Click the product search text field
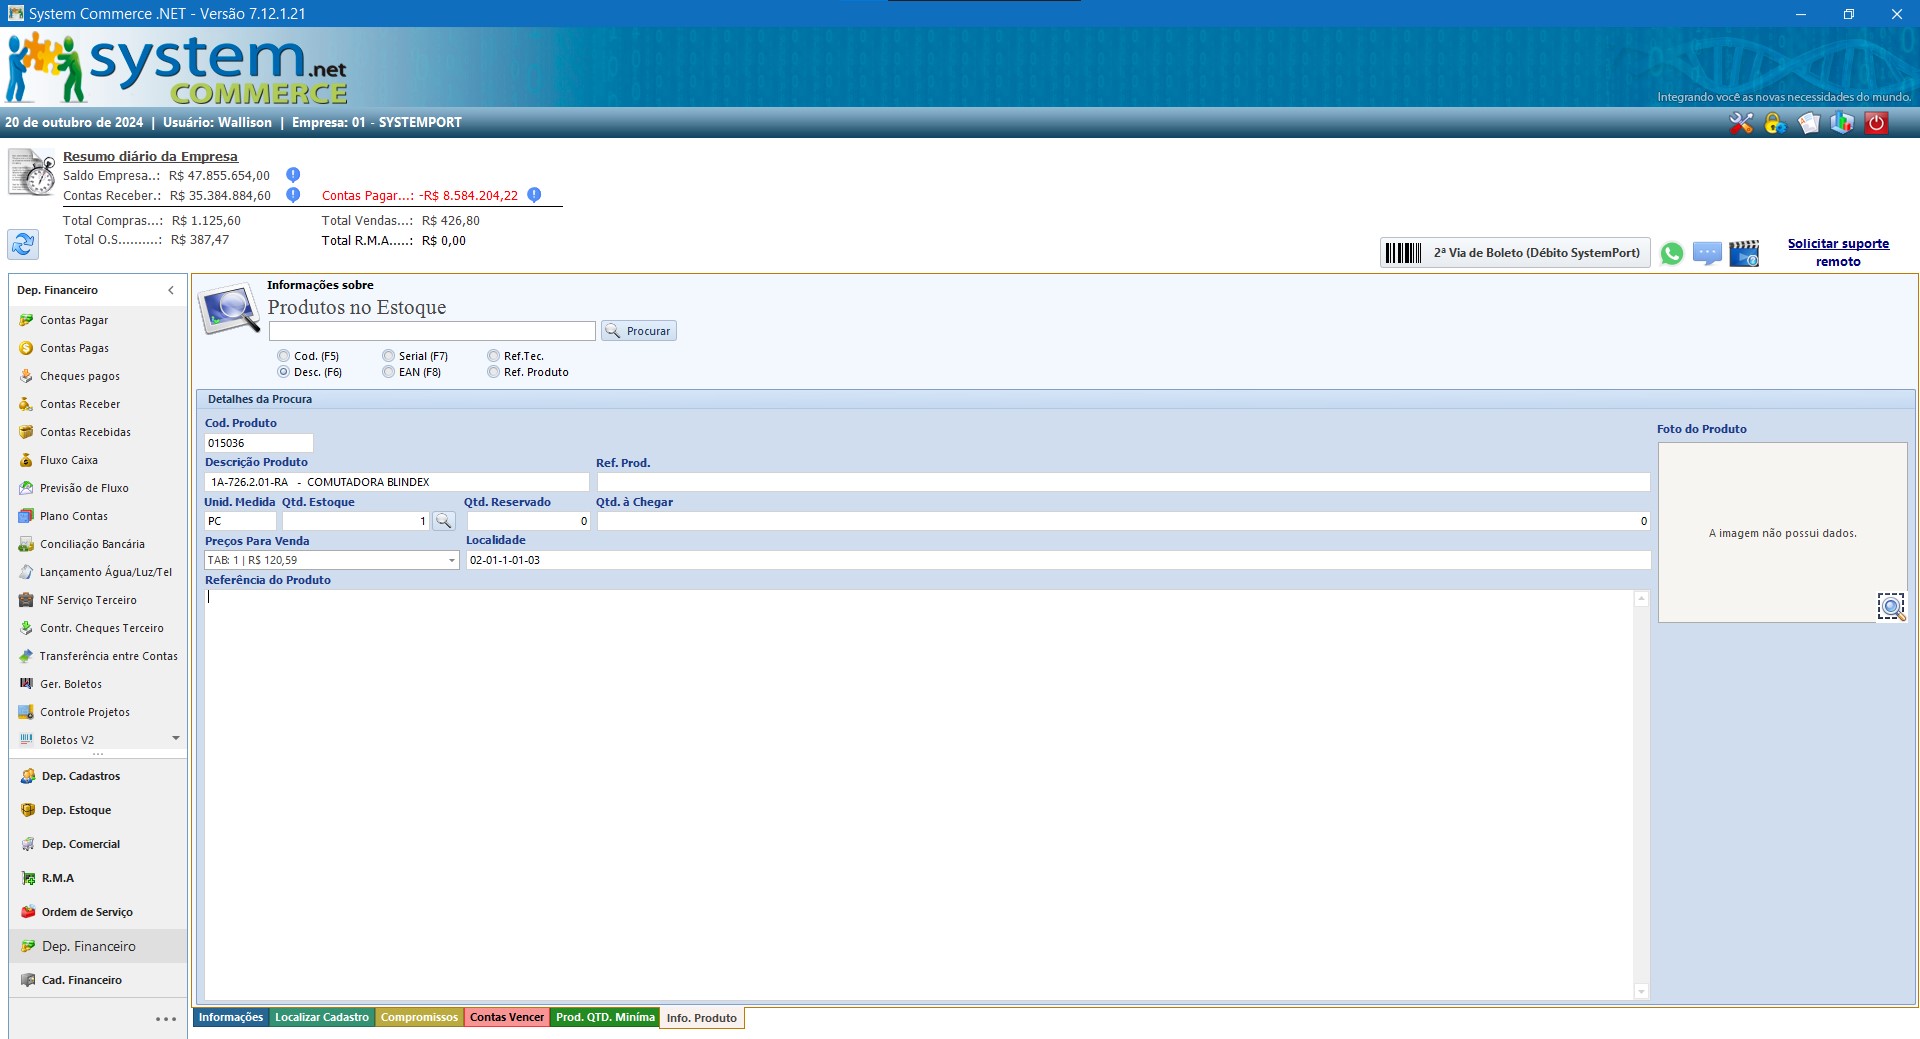 [x=432, y=331]
